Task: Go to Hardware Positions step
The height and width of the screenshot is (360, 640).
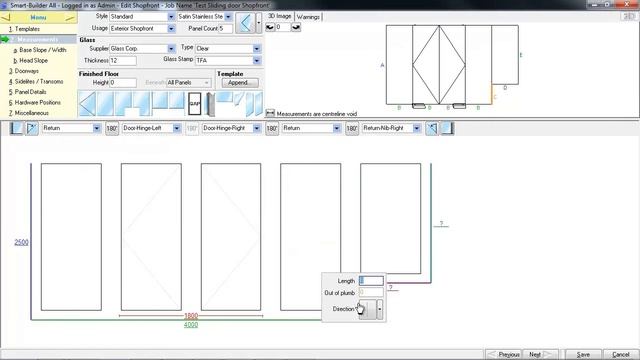Action: (35, 102)
